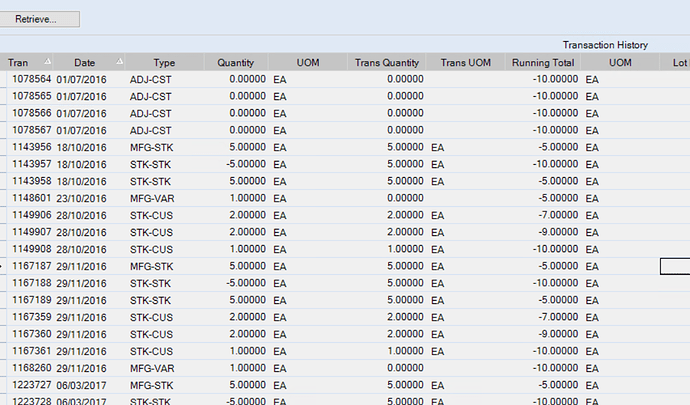Screen dimensions: 690x405
Task: Sort by the Tran column header
Action: coord(26,63)
